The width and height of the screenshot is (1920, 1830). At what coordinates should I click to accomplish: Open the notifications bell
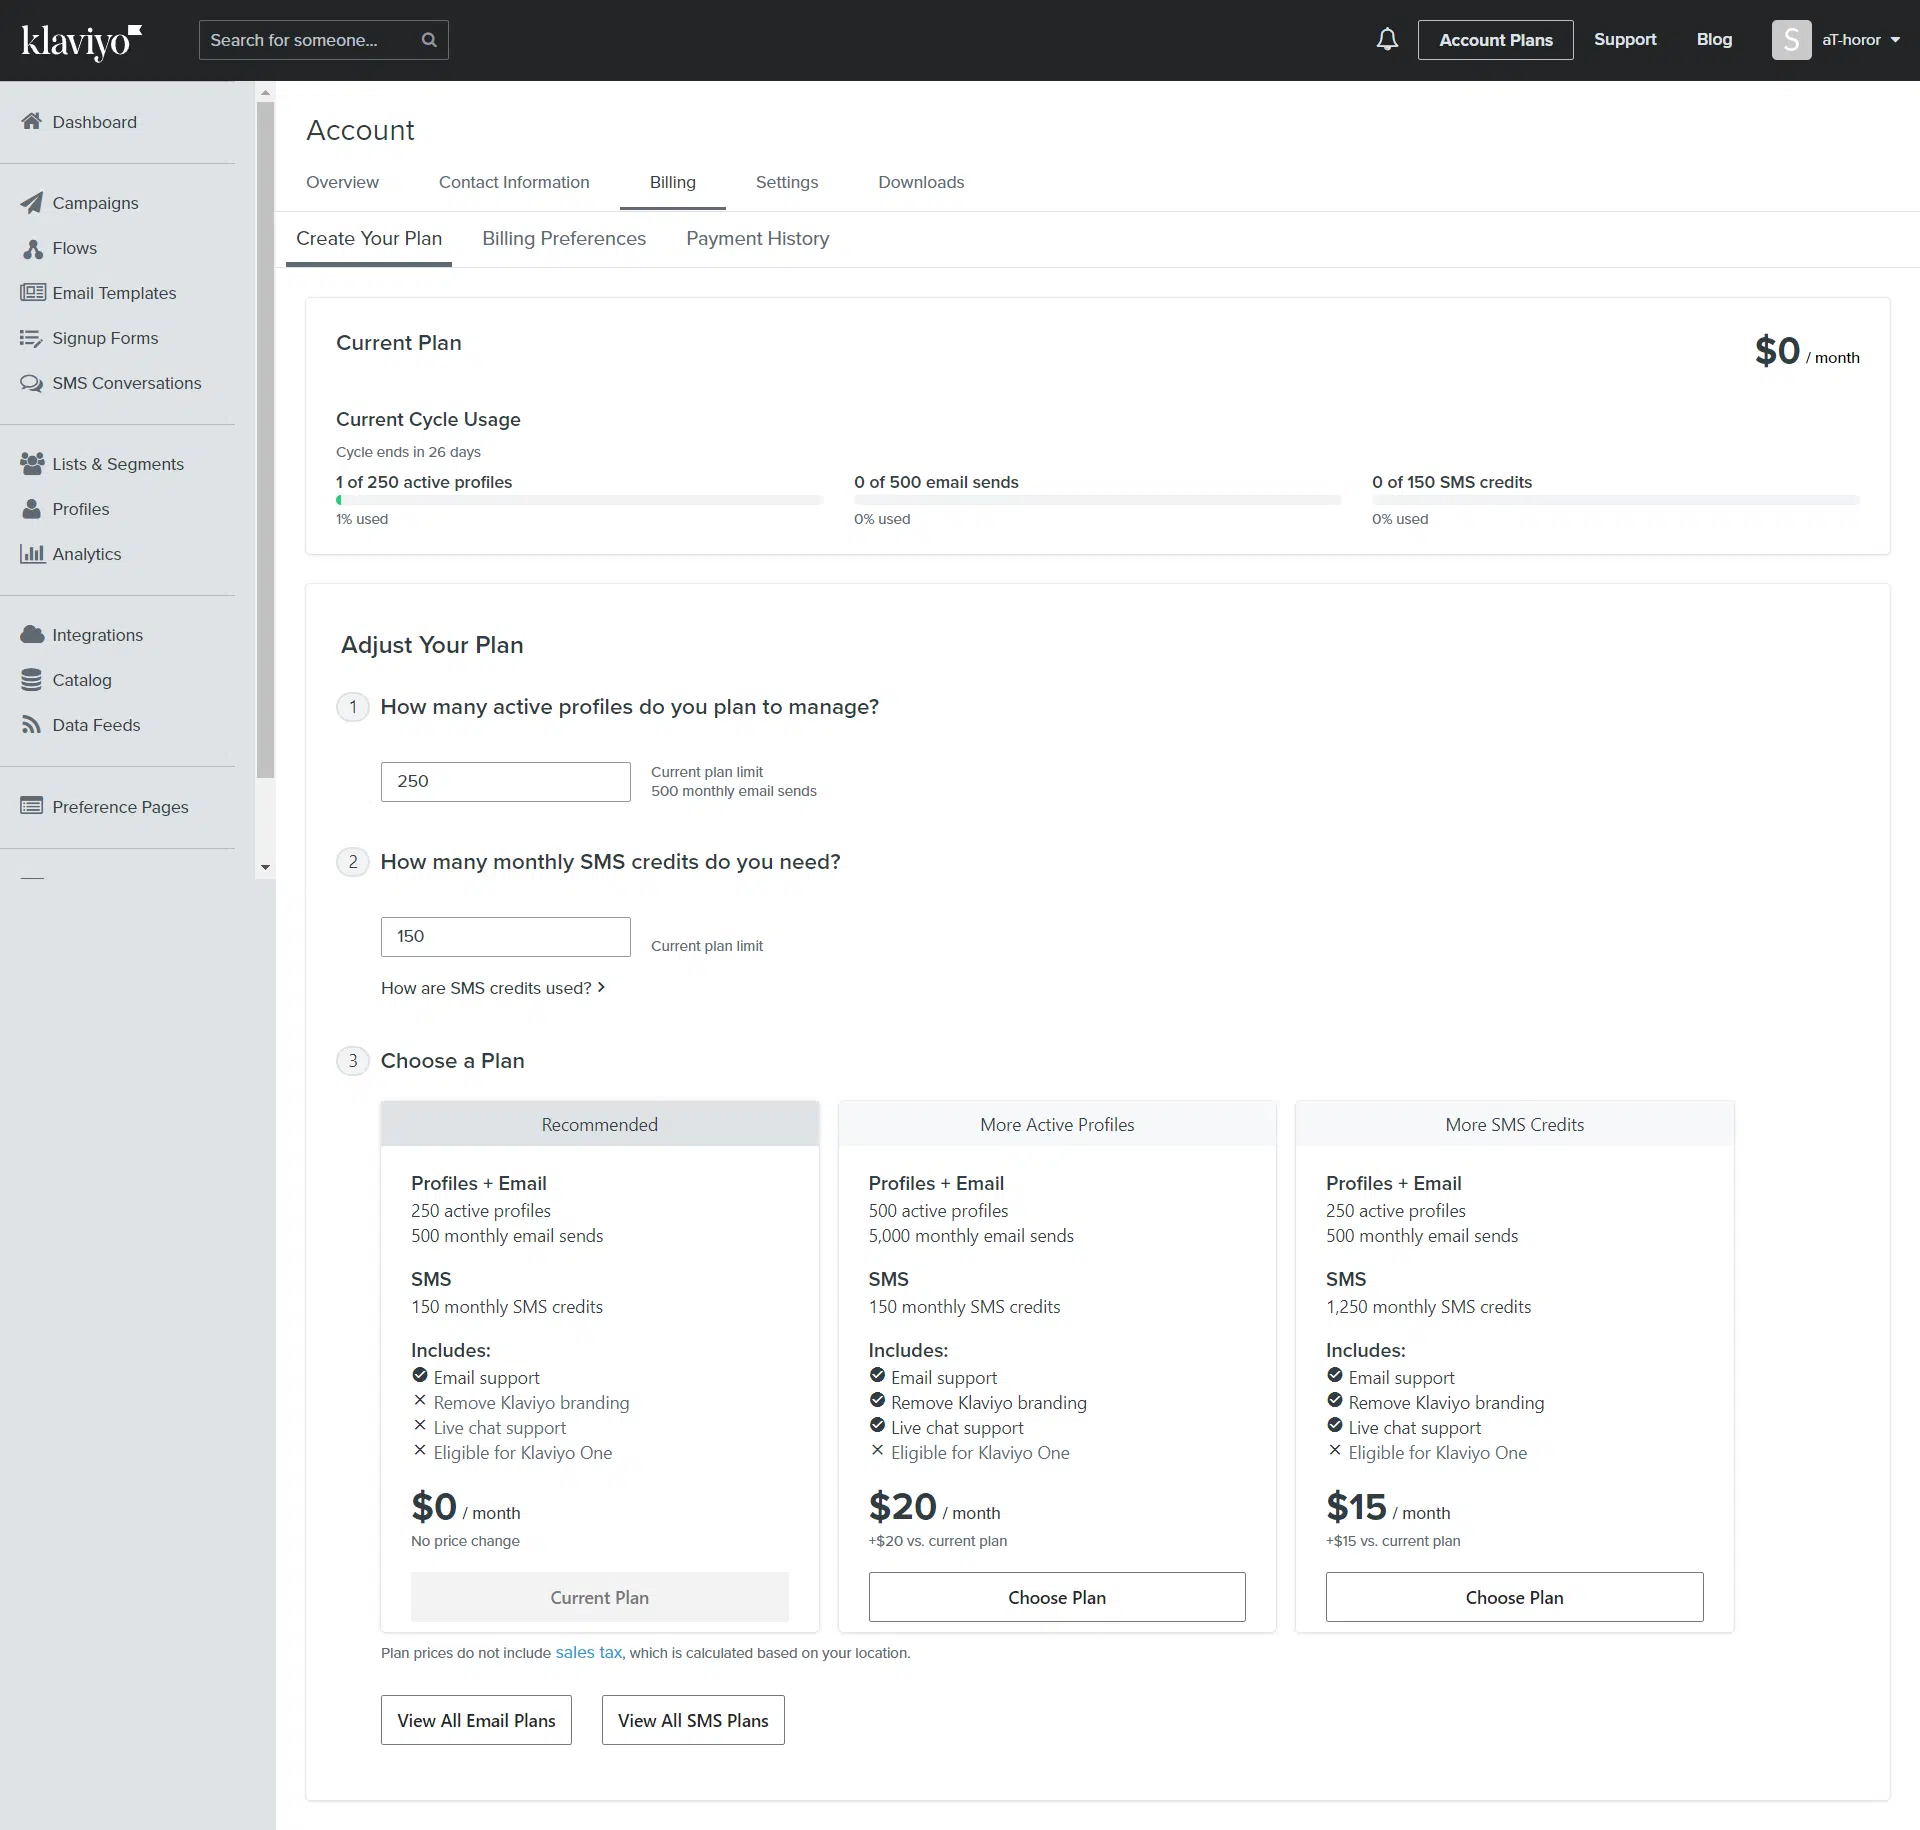1387,40
